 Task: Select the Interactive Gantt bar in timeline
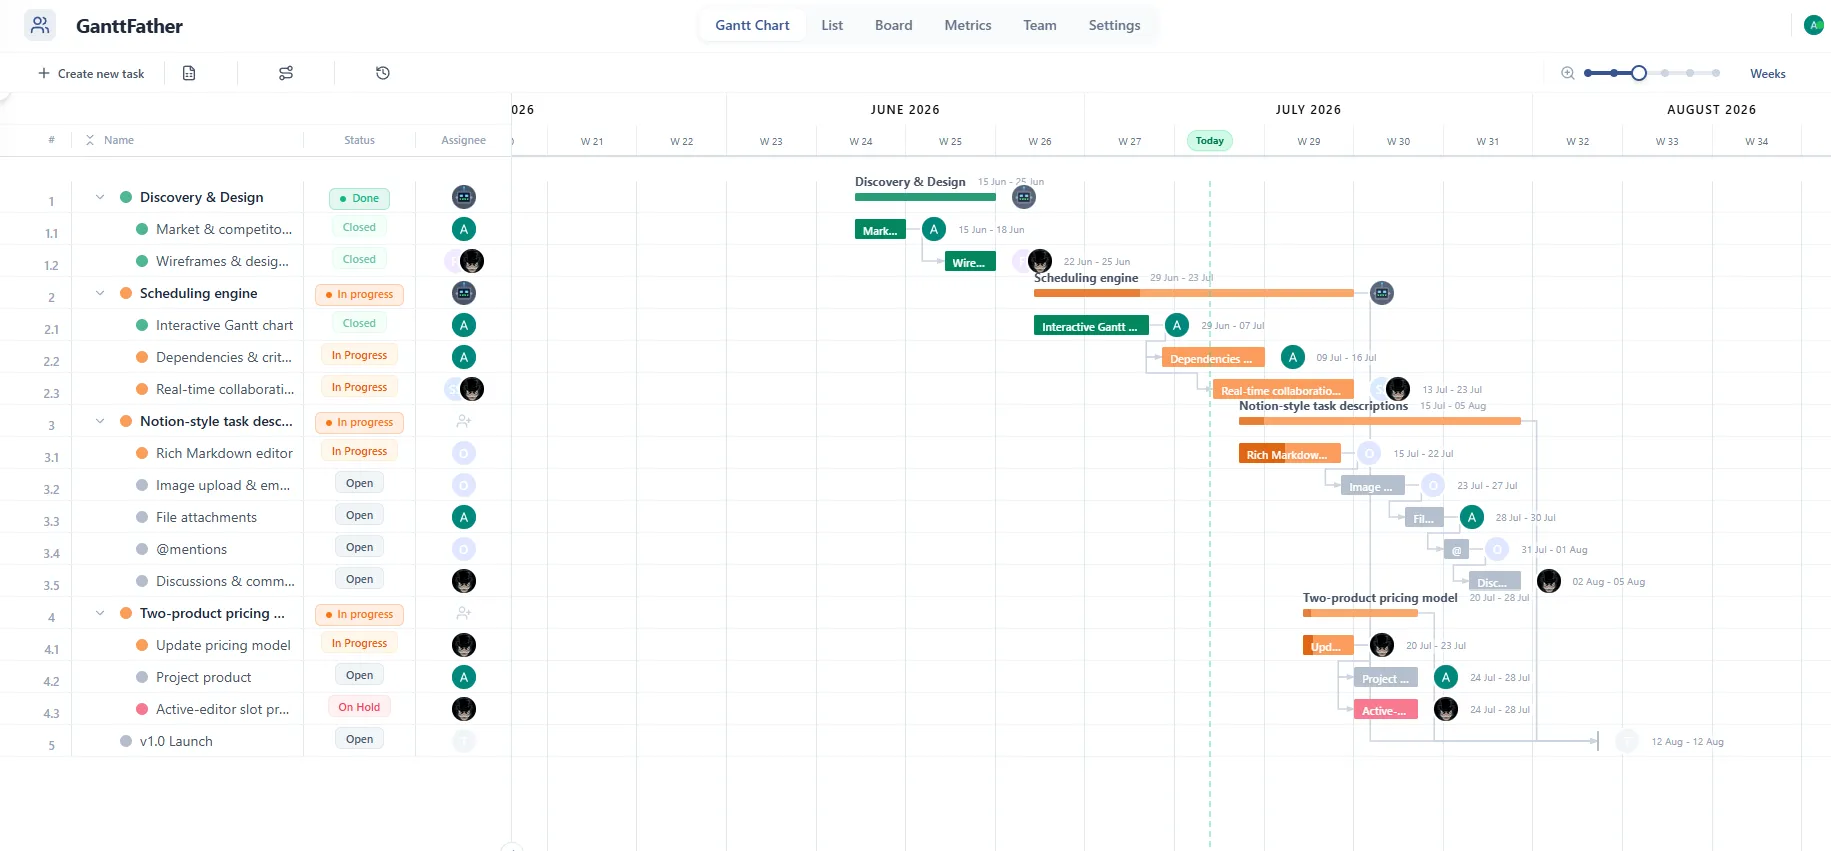click(1091, 326)
